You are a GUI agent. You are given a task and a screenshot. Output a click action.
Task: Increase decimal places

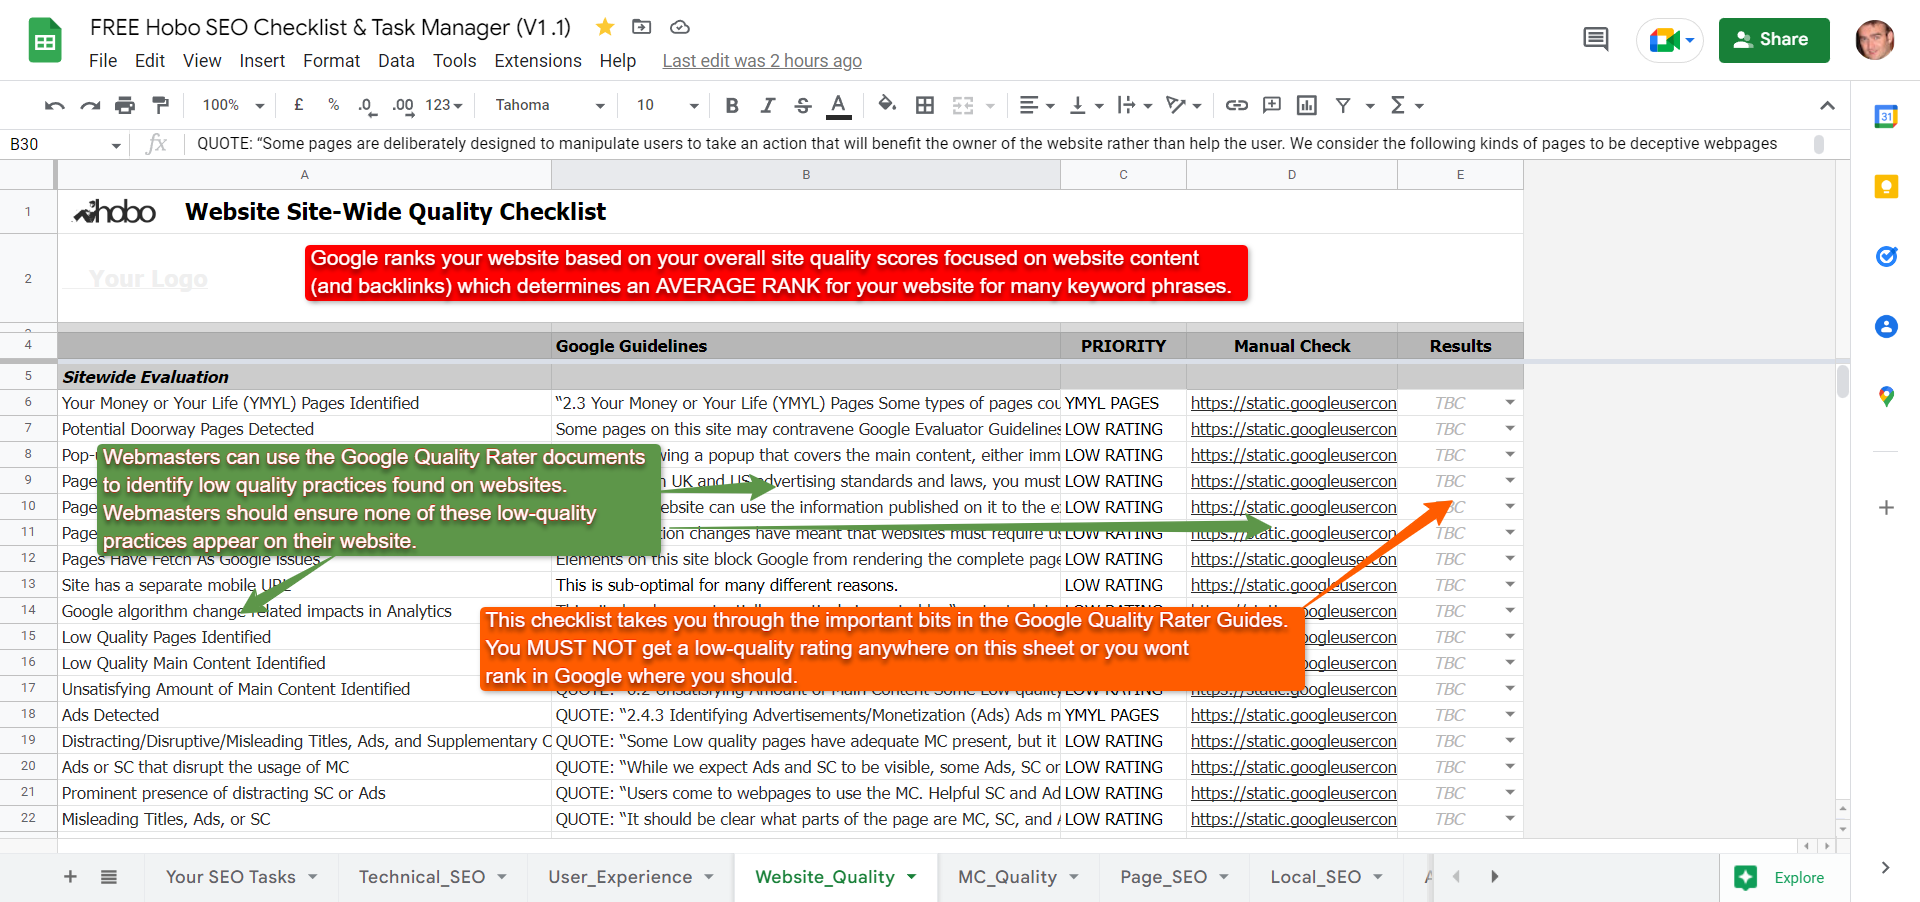click(403, 105)
